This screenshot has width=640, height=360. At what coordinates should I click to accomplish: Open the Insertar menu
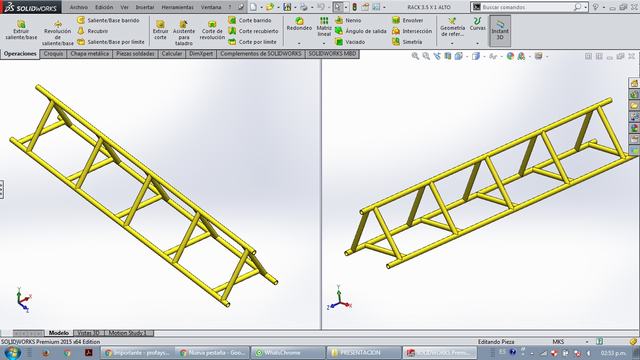click(x=145, y=7)
